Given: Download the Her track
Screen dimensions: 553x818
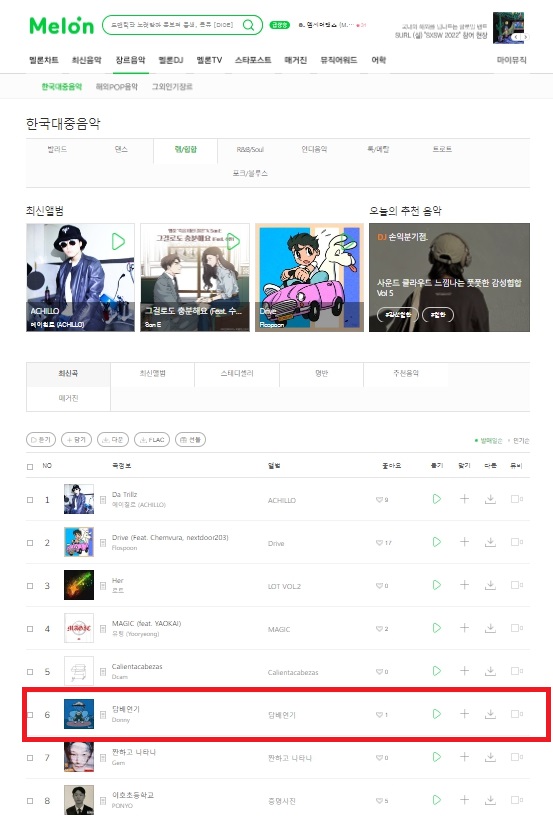Looking at the screenshot, I should (x=490, y=585).
